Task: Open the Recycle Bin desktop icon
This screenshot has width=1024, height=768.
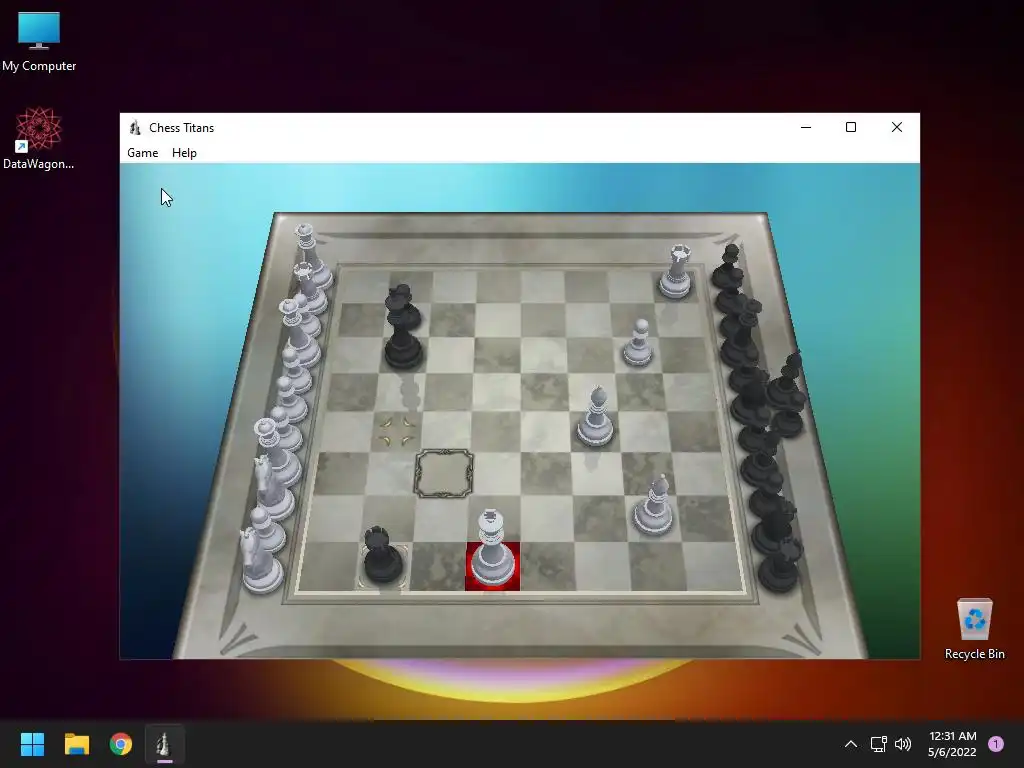Action: pyautogui.click(x=974, y=630)
